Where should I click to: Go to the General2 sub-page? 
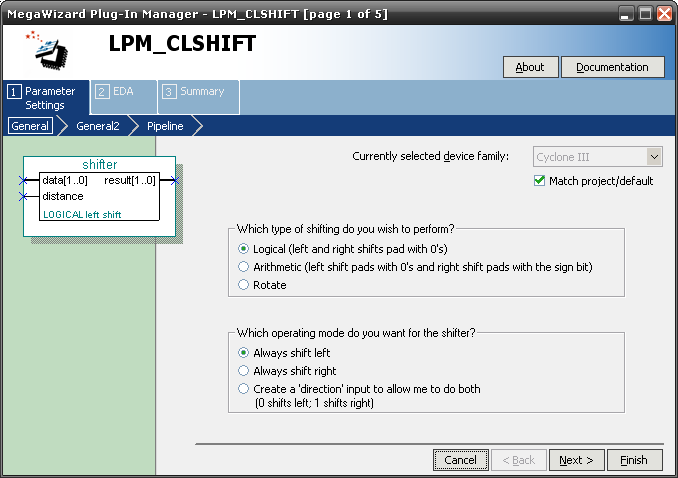coord(98,126)
